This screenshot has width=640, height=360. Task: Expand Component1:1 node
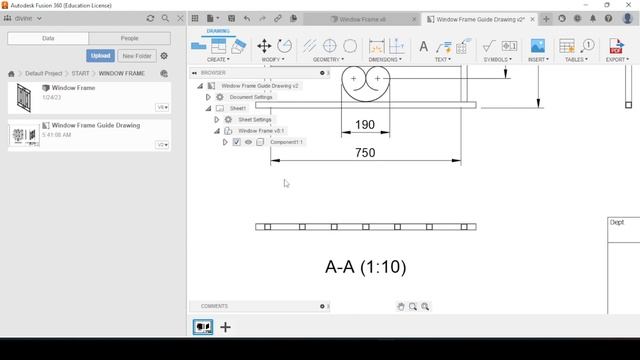225,142
